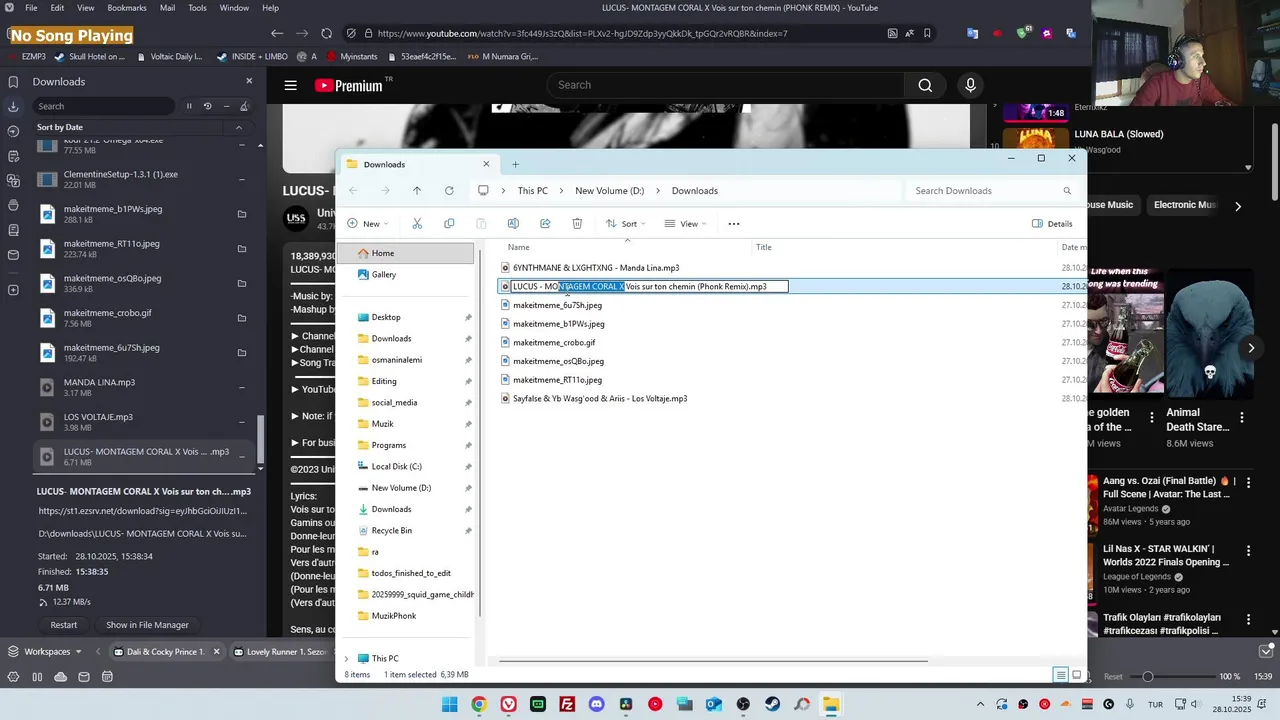Image resolution: width=1280 pixels, height=720 pixels.
Task: Click the Share icon in Explorer toolbar
Action: [545, 224]
